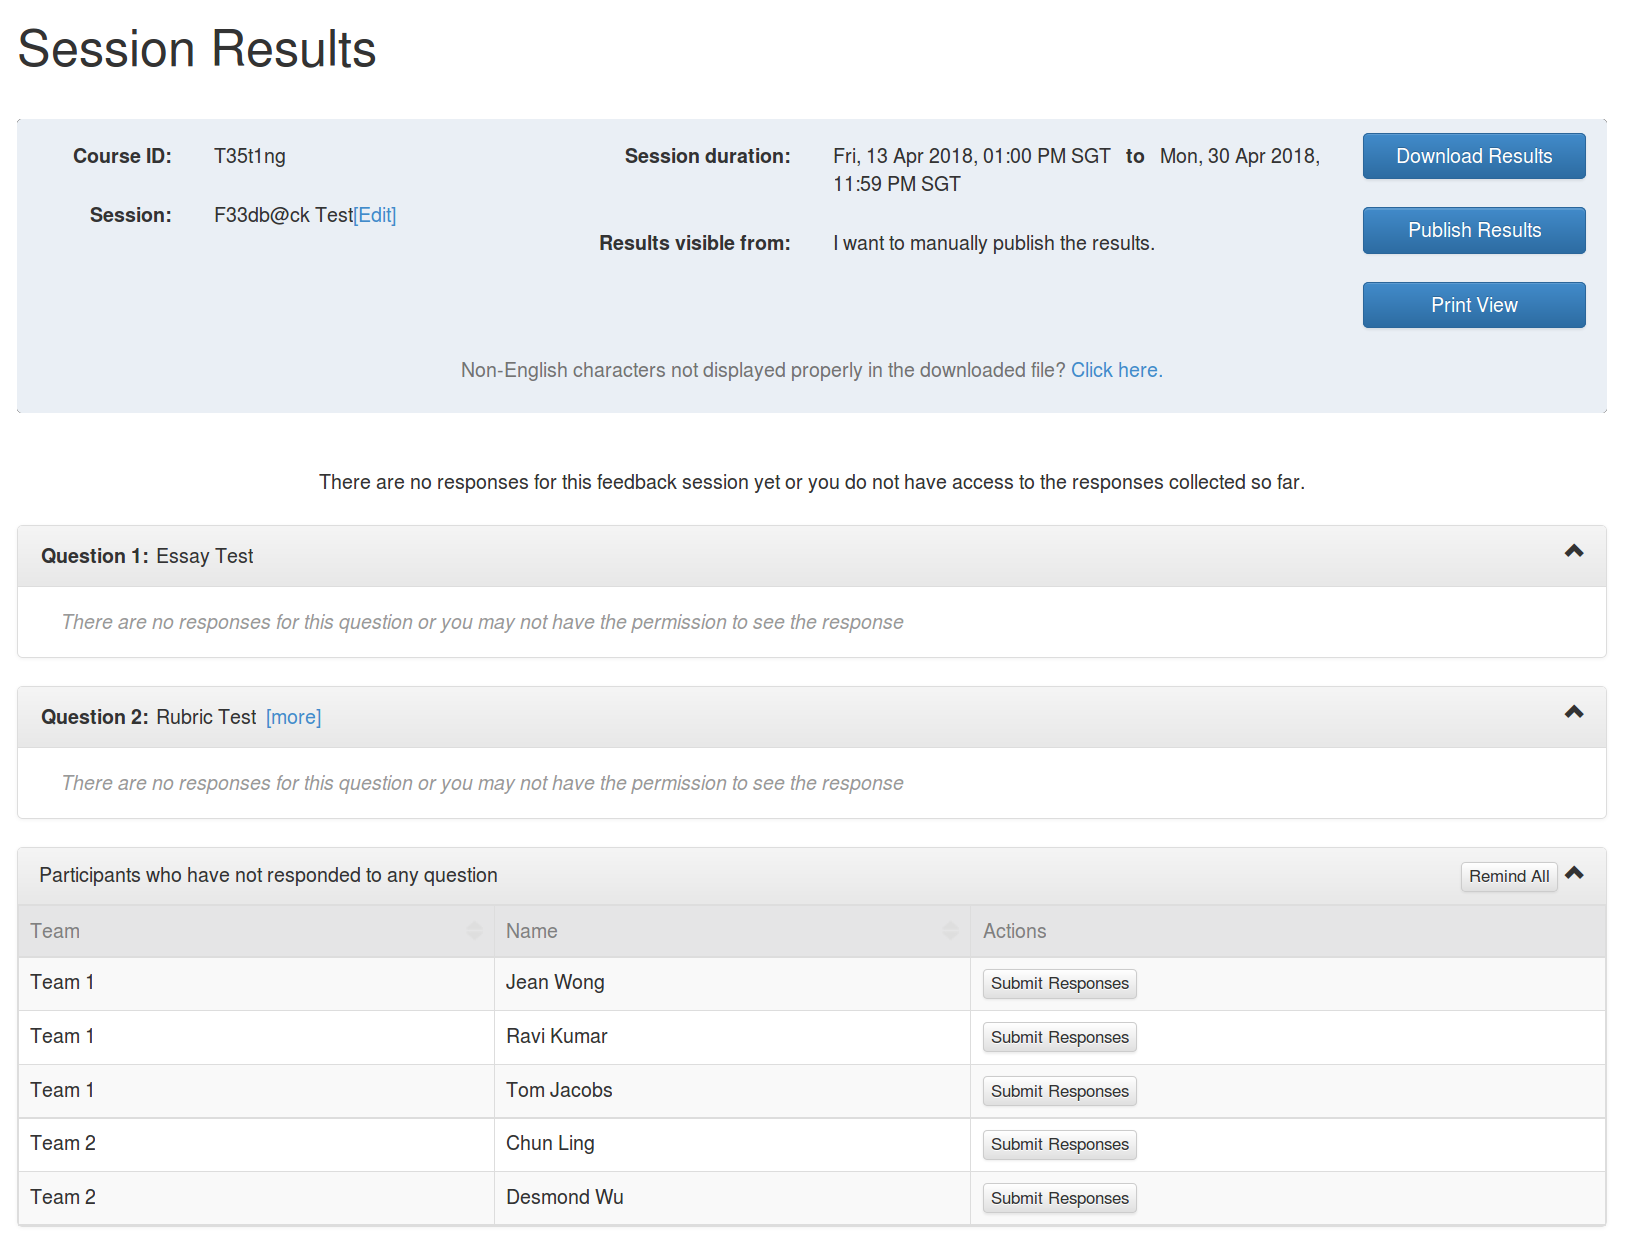Submit responses for Ravi Kumar
Screen dimensions: 1628x1242
tap(1060, 1038)
